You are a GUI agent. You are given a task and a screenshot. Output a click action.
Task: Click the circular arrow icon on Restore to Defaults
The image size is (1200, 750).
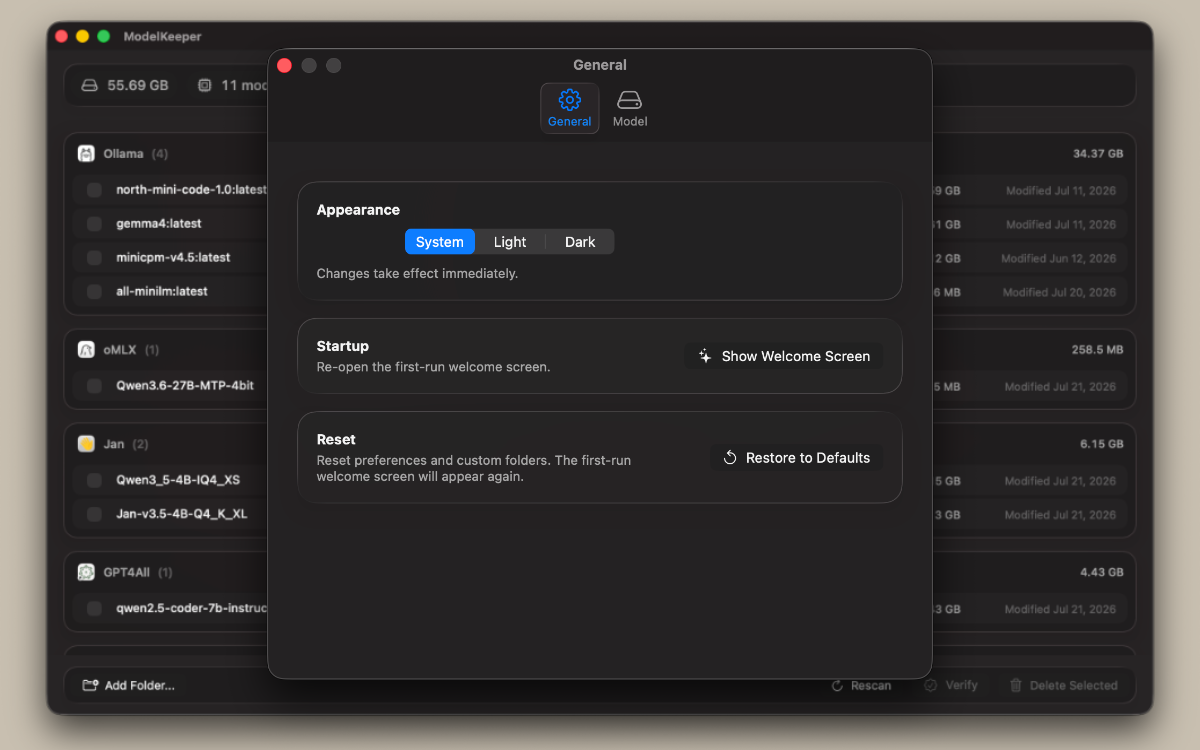point(730,458)
